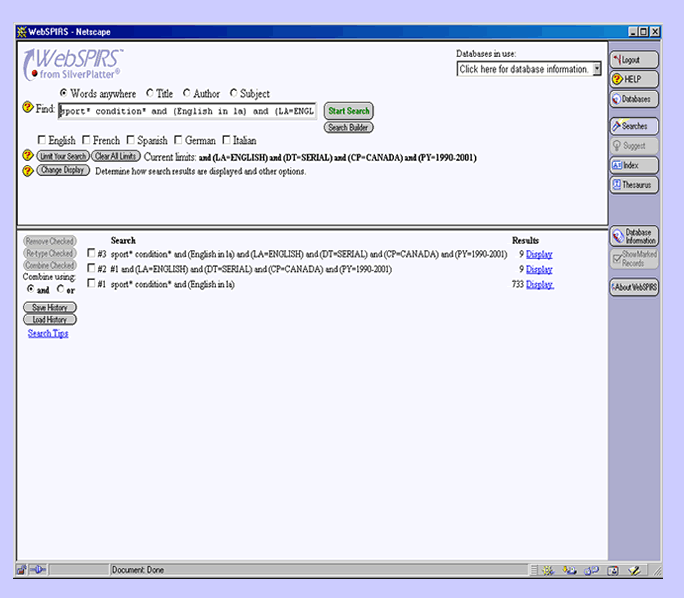Screen dimensions: 684x598
Task: Click Show Marked Records button
Action: point(634,258)
